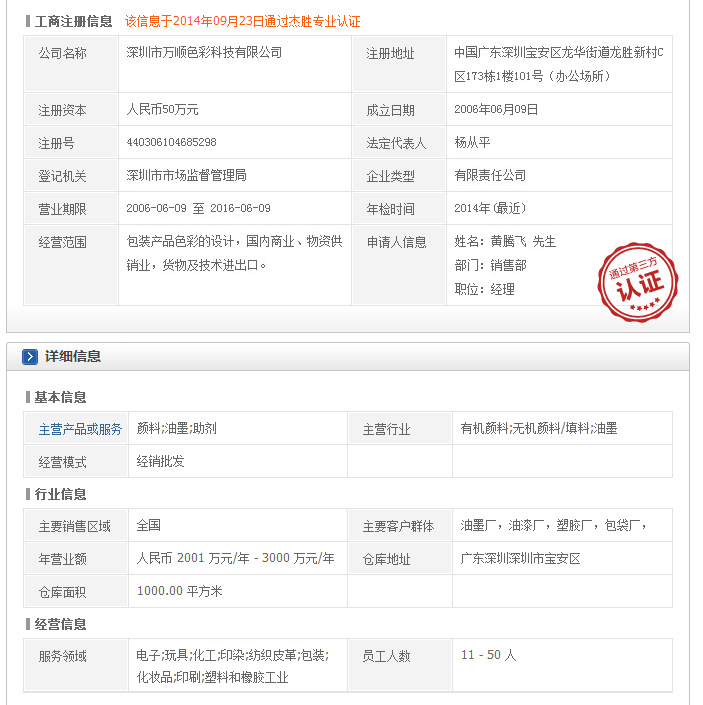703x705 pixels.
Task: Click founding date 2006年06月09日
Action: pyautogui.click(x=496, y=110)
